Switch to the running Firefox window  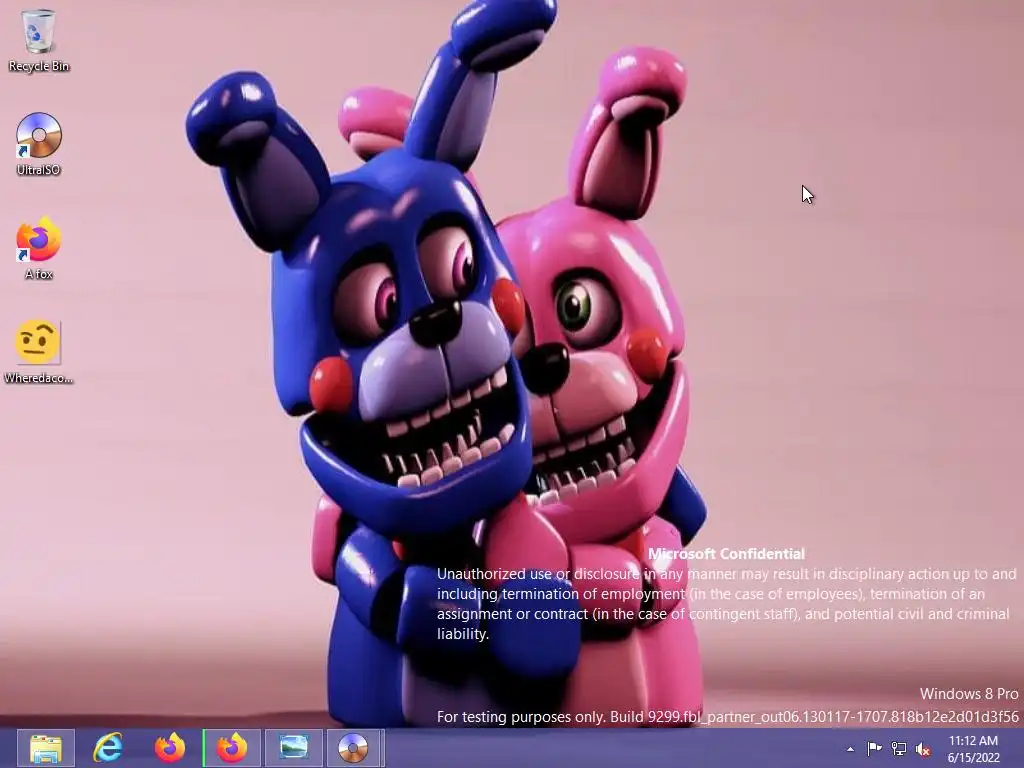tap(232, 748)
